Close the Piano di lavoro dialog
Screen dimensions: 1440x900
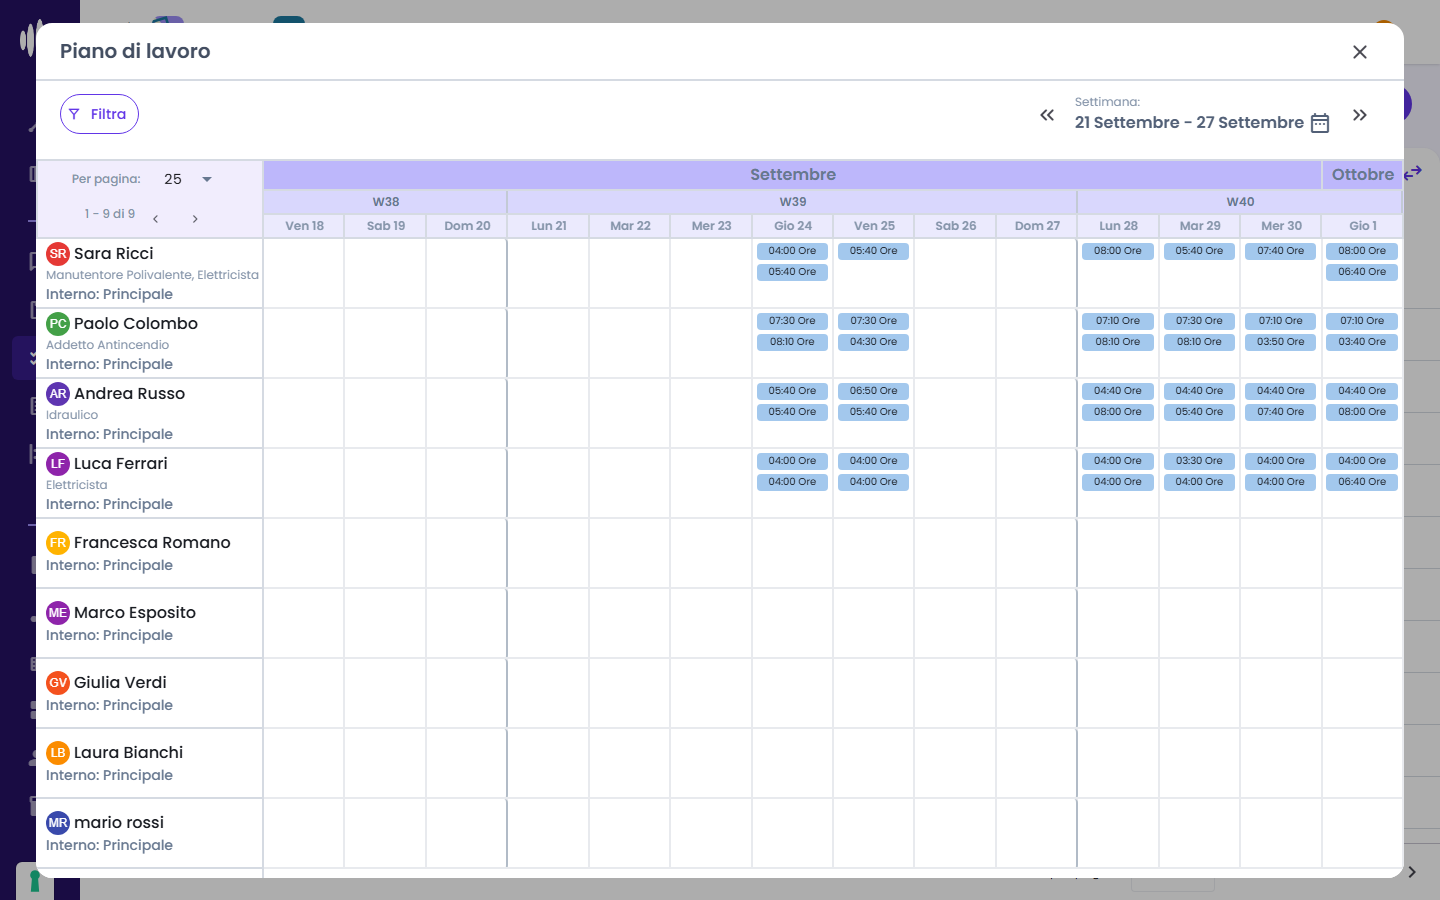(x=1360, y=52)
